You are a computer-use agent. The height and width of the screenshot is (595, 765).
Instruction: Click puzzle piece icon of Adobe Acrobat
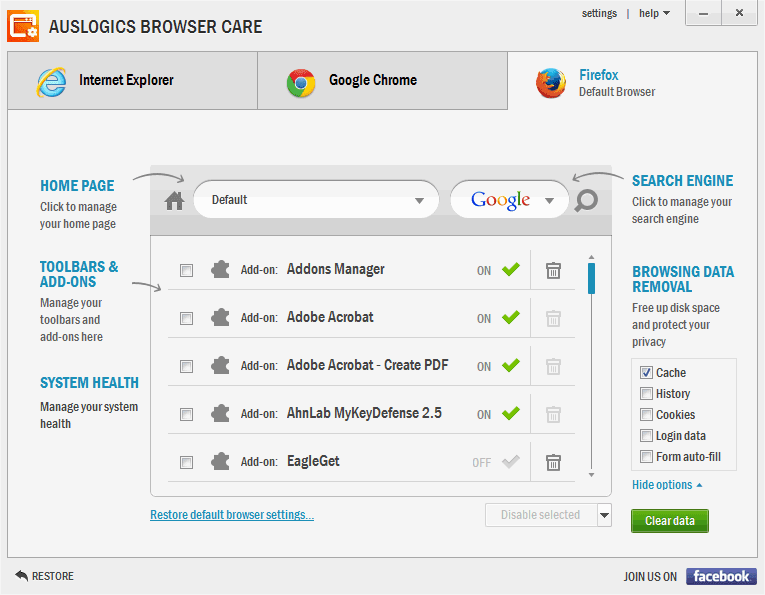pyautogui.click(x=220, y=318)
